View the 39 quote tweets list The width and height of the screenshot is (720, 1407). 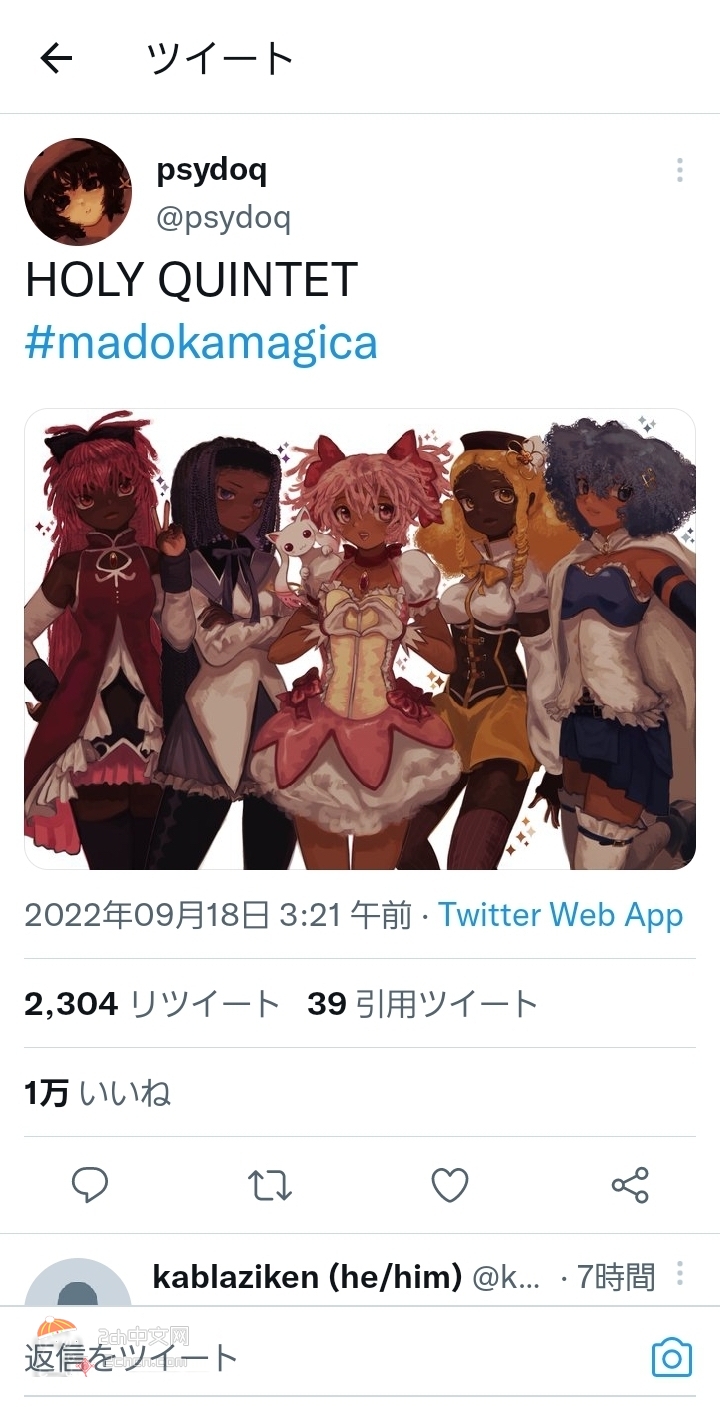423,1004
